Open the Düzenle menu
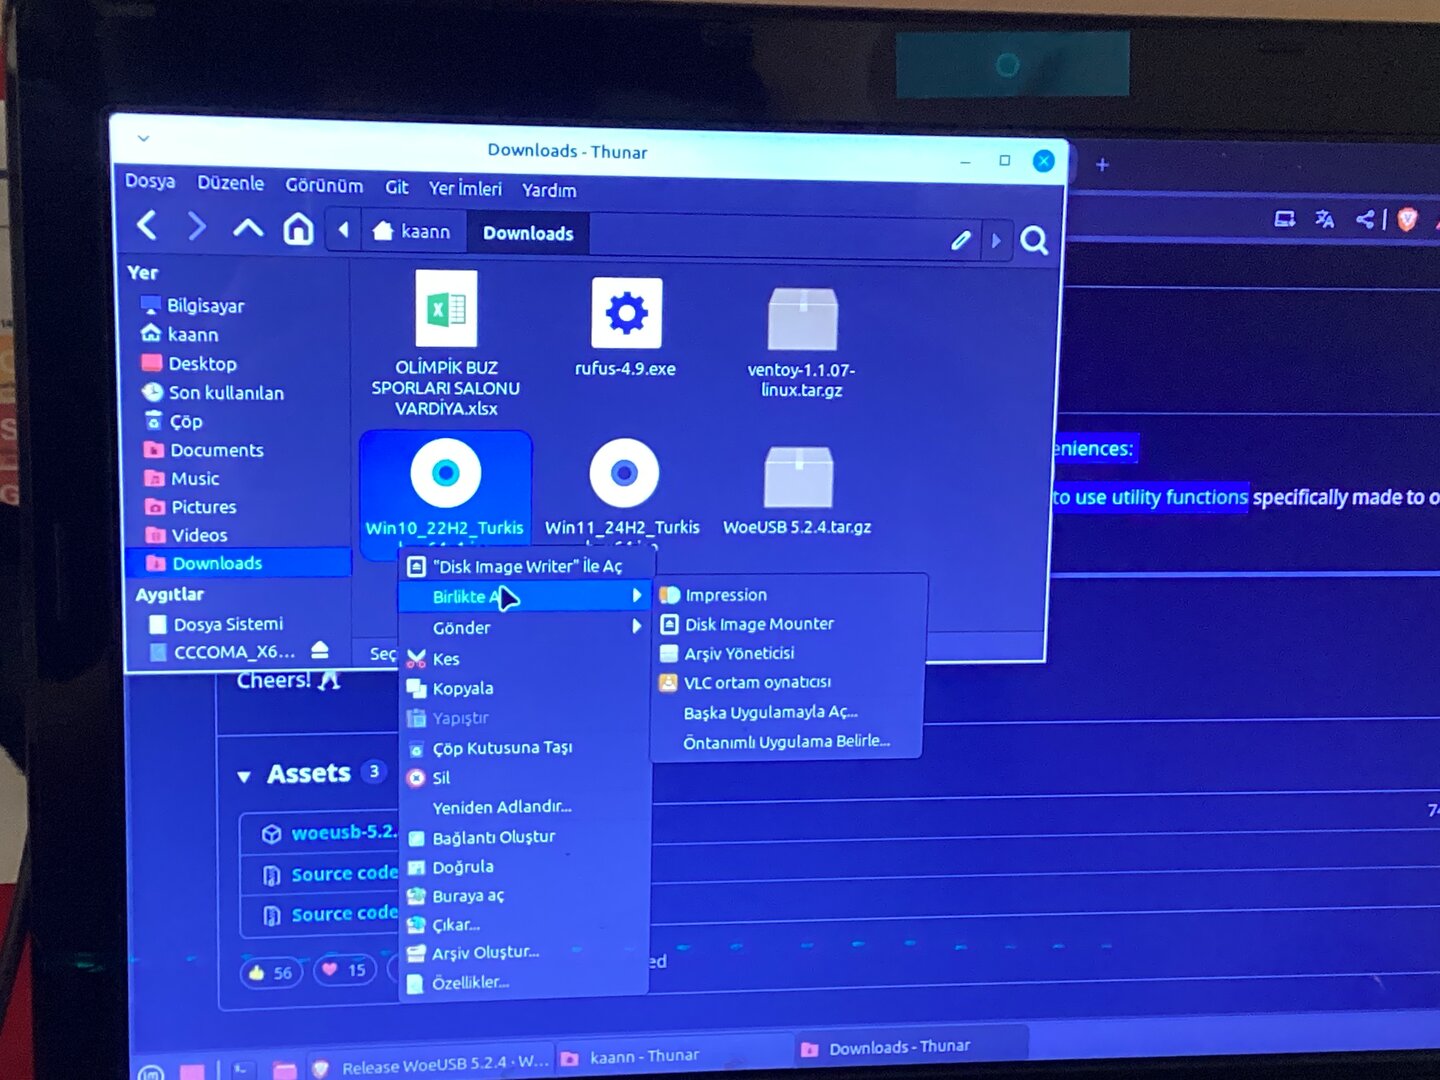1440x1080 pixels. click(231, 183)
